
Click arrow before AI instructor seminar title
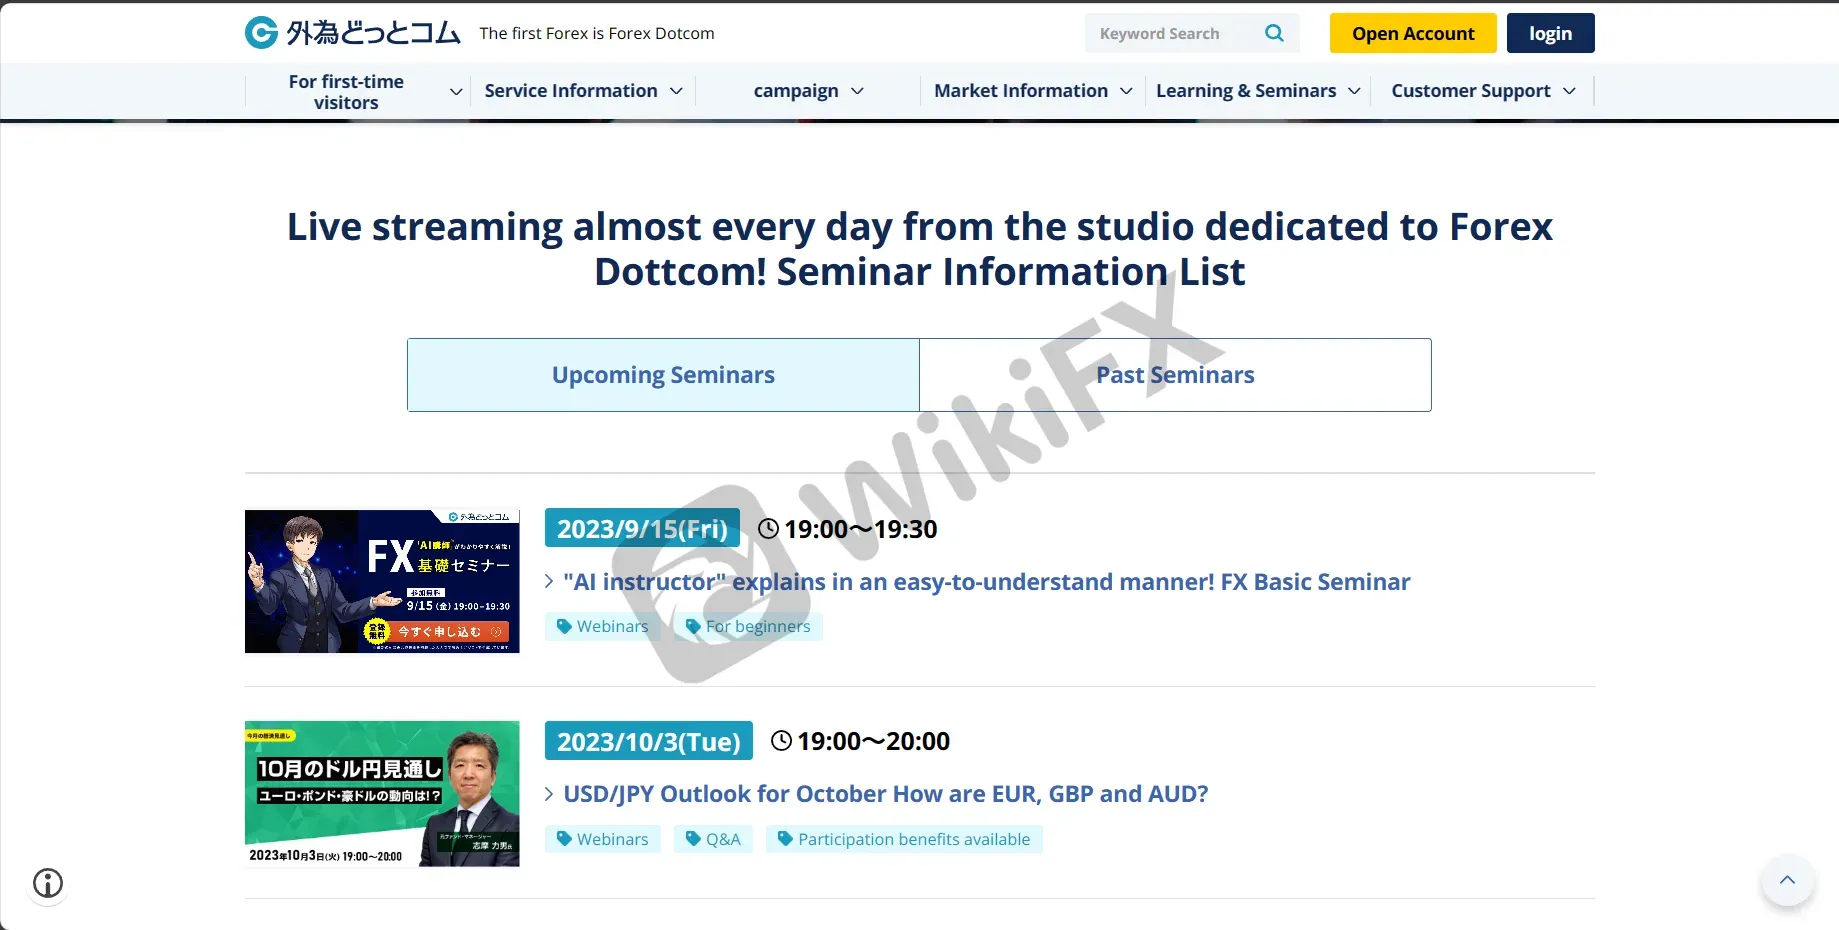[549, 581]
